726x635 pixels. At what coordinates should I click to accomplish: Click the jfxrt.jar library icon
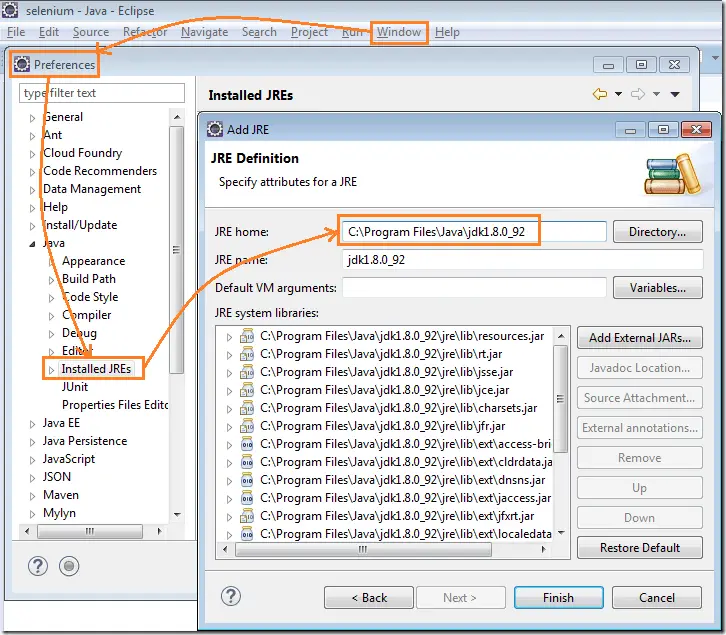(x=247, y=516)
